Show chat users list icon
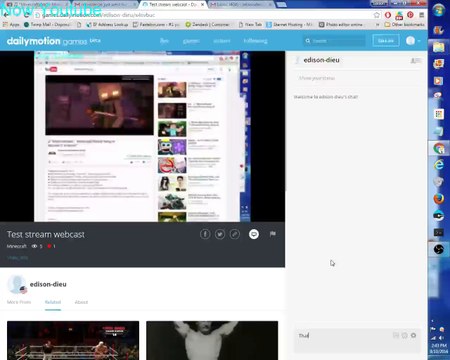Image resolution: width=450 pixels, height=360 pixels. click(x=415, y=60)
